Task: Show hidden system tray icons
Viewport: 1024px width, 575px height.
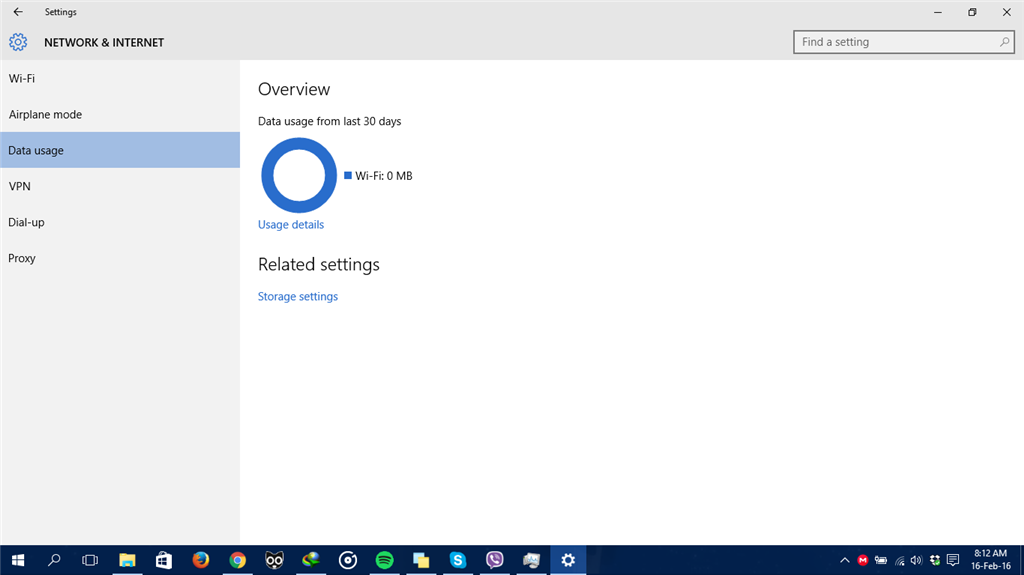Action: click(x=844, y=560)
